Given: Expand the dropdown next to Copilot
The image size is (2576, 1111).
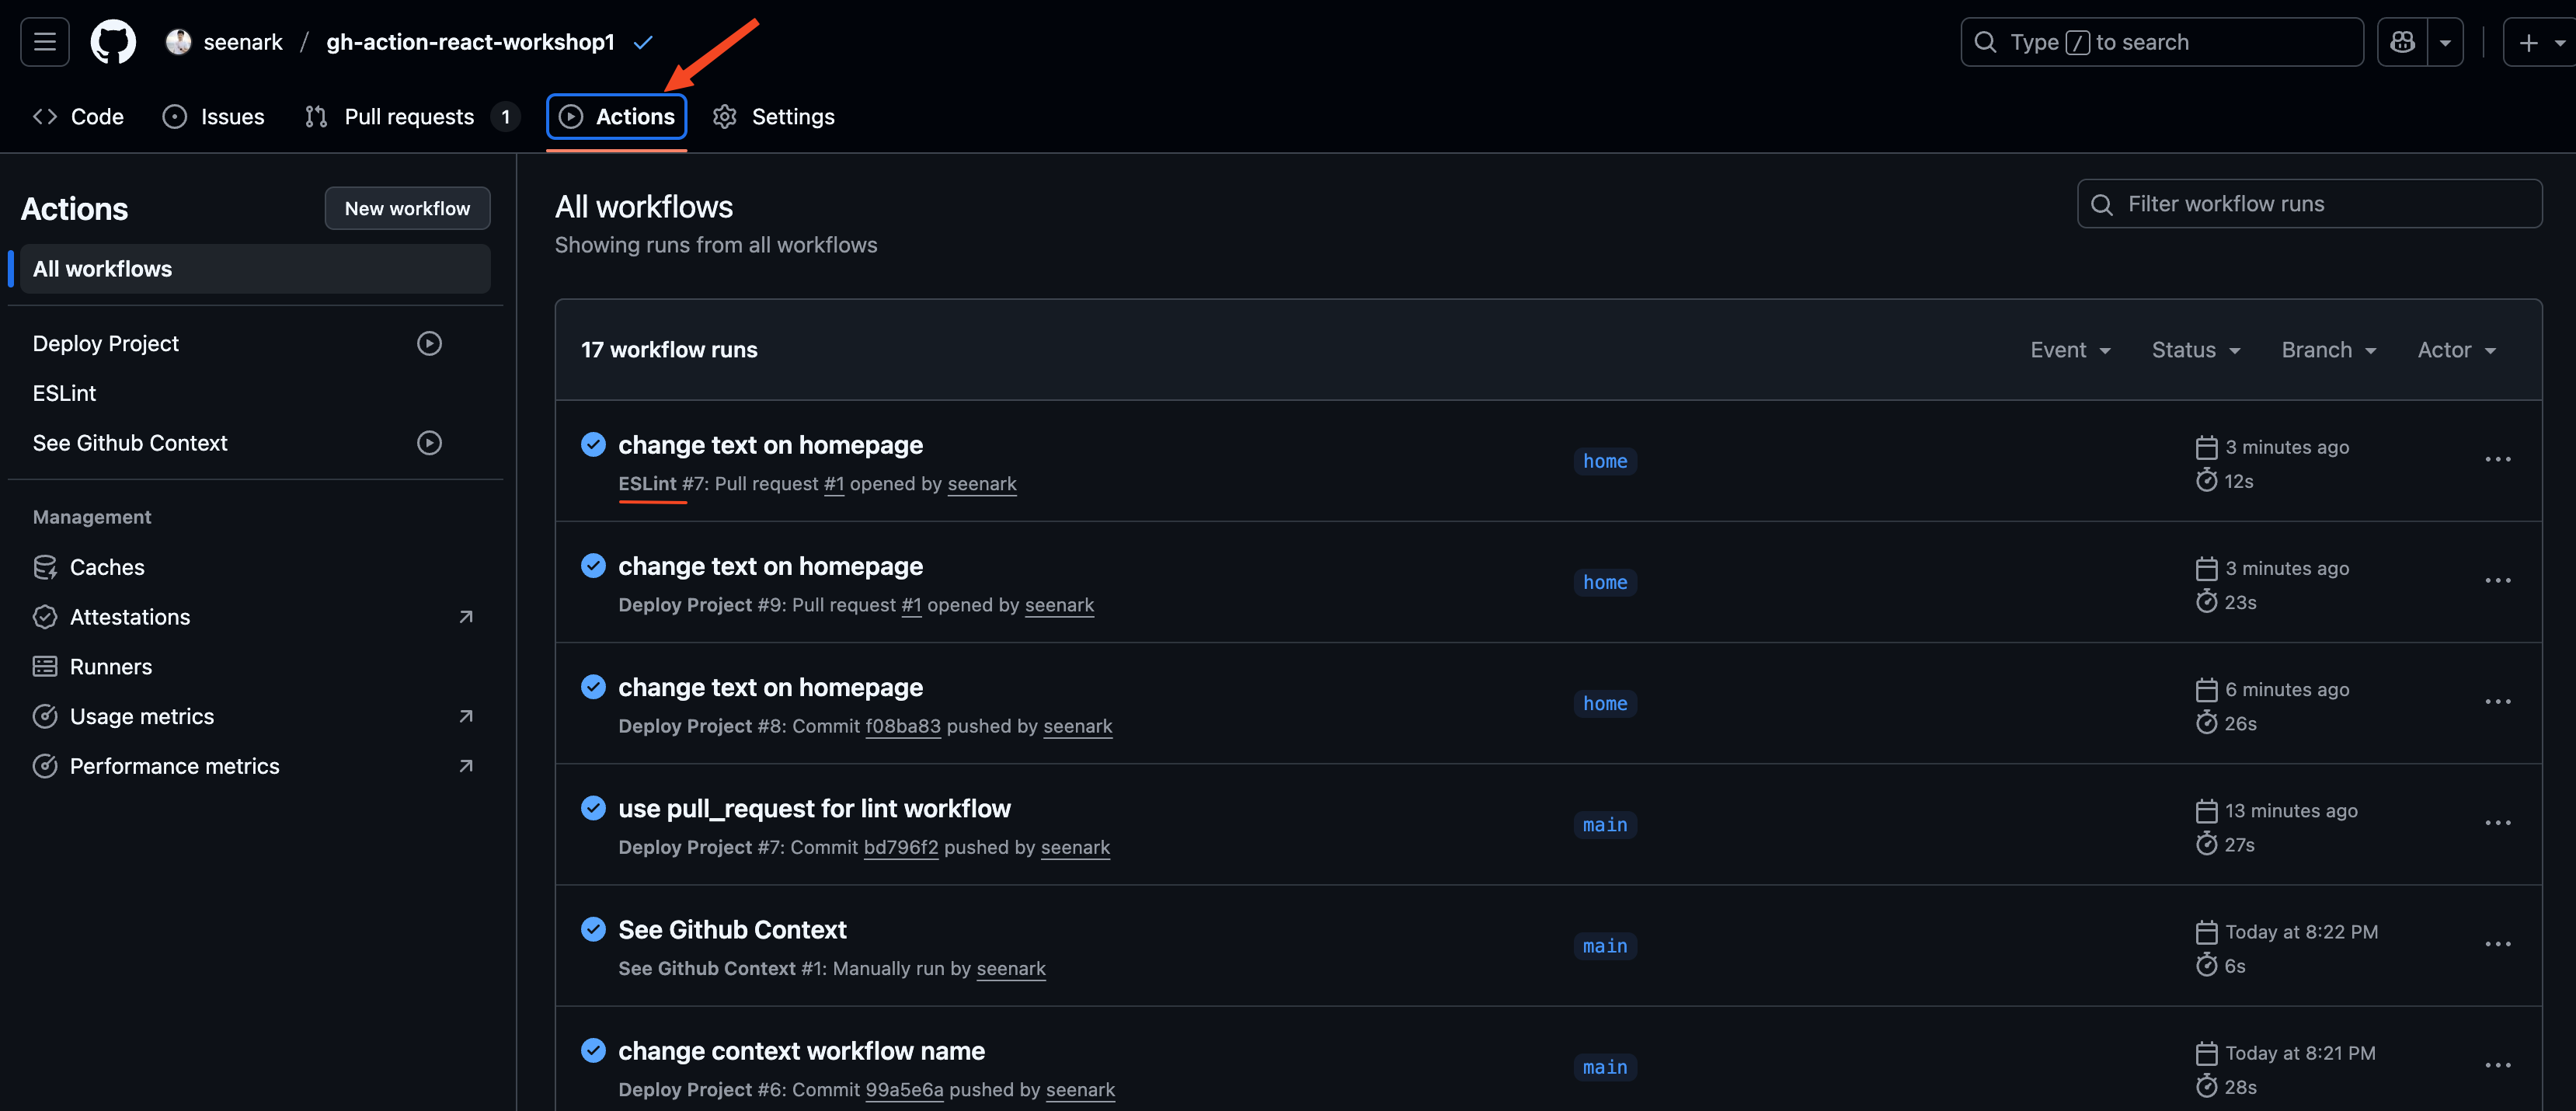Looking at the screenshot, I should (2445, 43).
